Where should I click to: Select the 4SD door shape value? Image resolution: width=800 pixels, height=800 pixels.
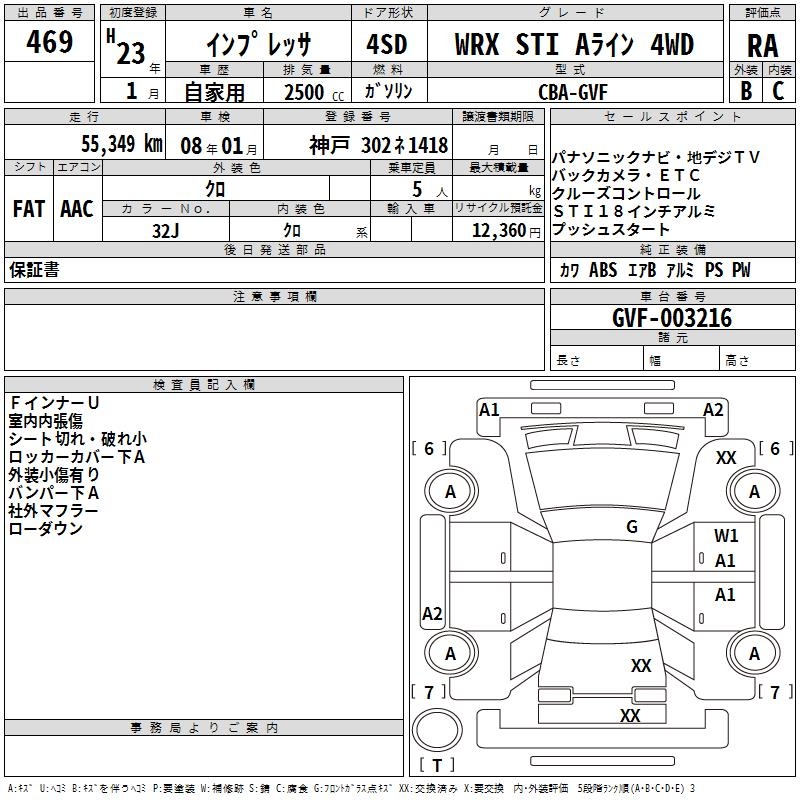point(387,44)
